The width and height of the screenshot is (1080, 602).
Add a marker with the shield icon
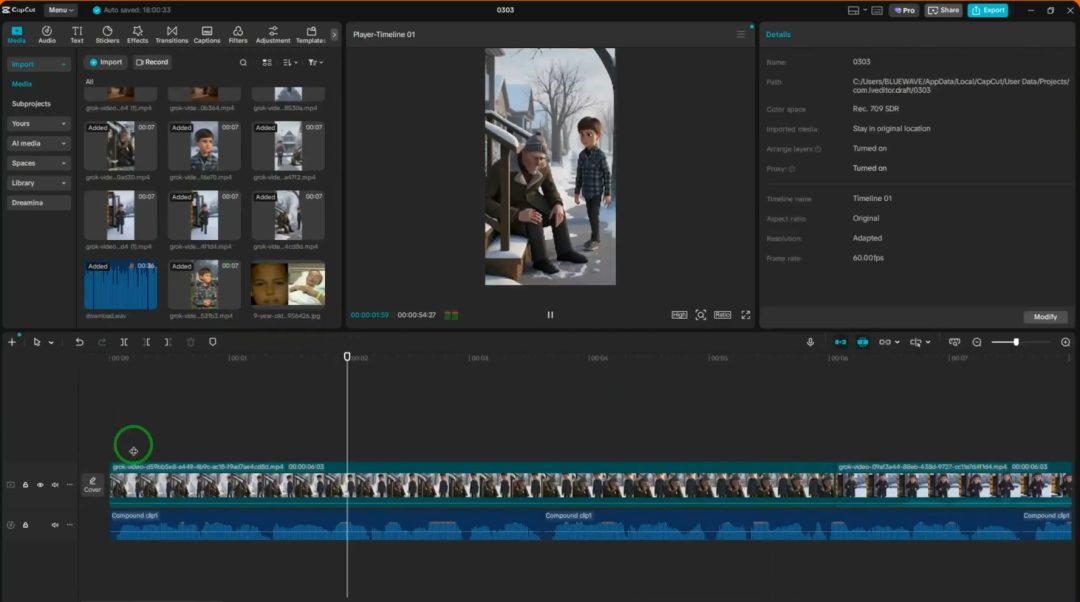coord(212,342)
